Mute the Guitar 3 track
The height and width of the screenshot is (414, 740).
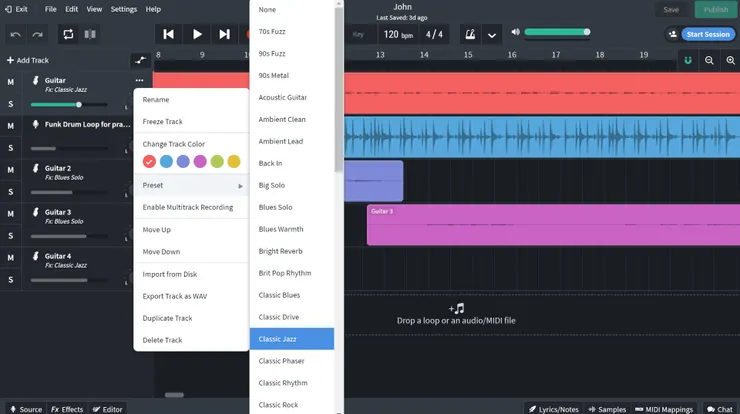(x=10, y=214)
